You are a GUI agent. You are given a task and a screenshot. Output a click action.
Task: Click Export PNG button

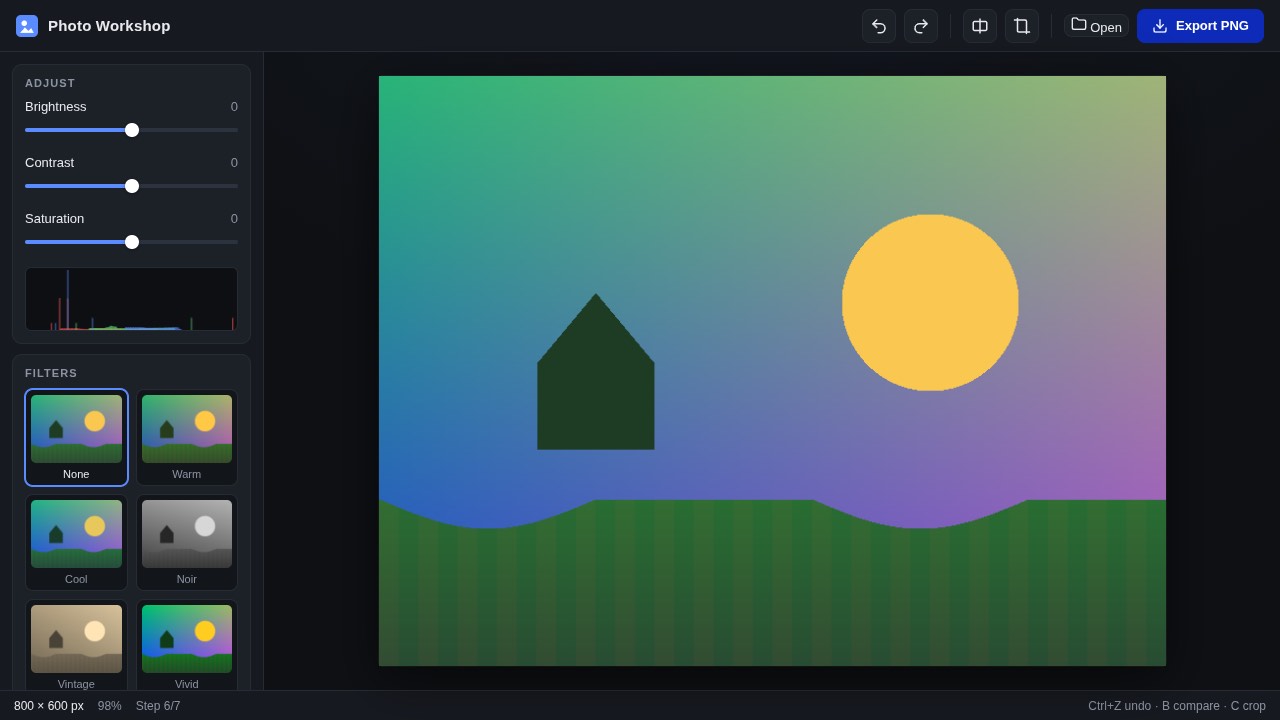tap(1200, 26)
